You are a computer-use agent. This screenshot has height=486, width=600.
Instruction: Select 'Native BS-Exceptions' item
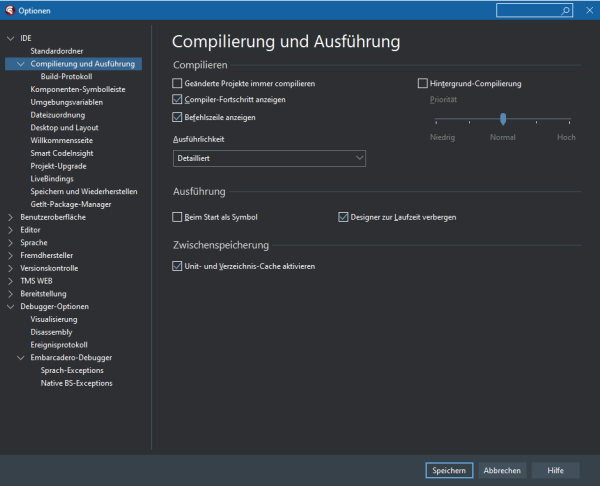[x=77, y=383]
